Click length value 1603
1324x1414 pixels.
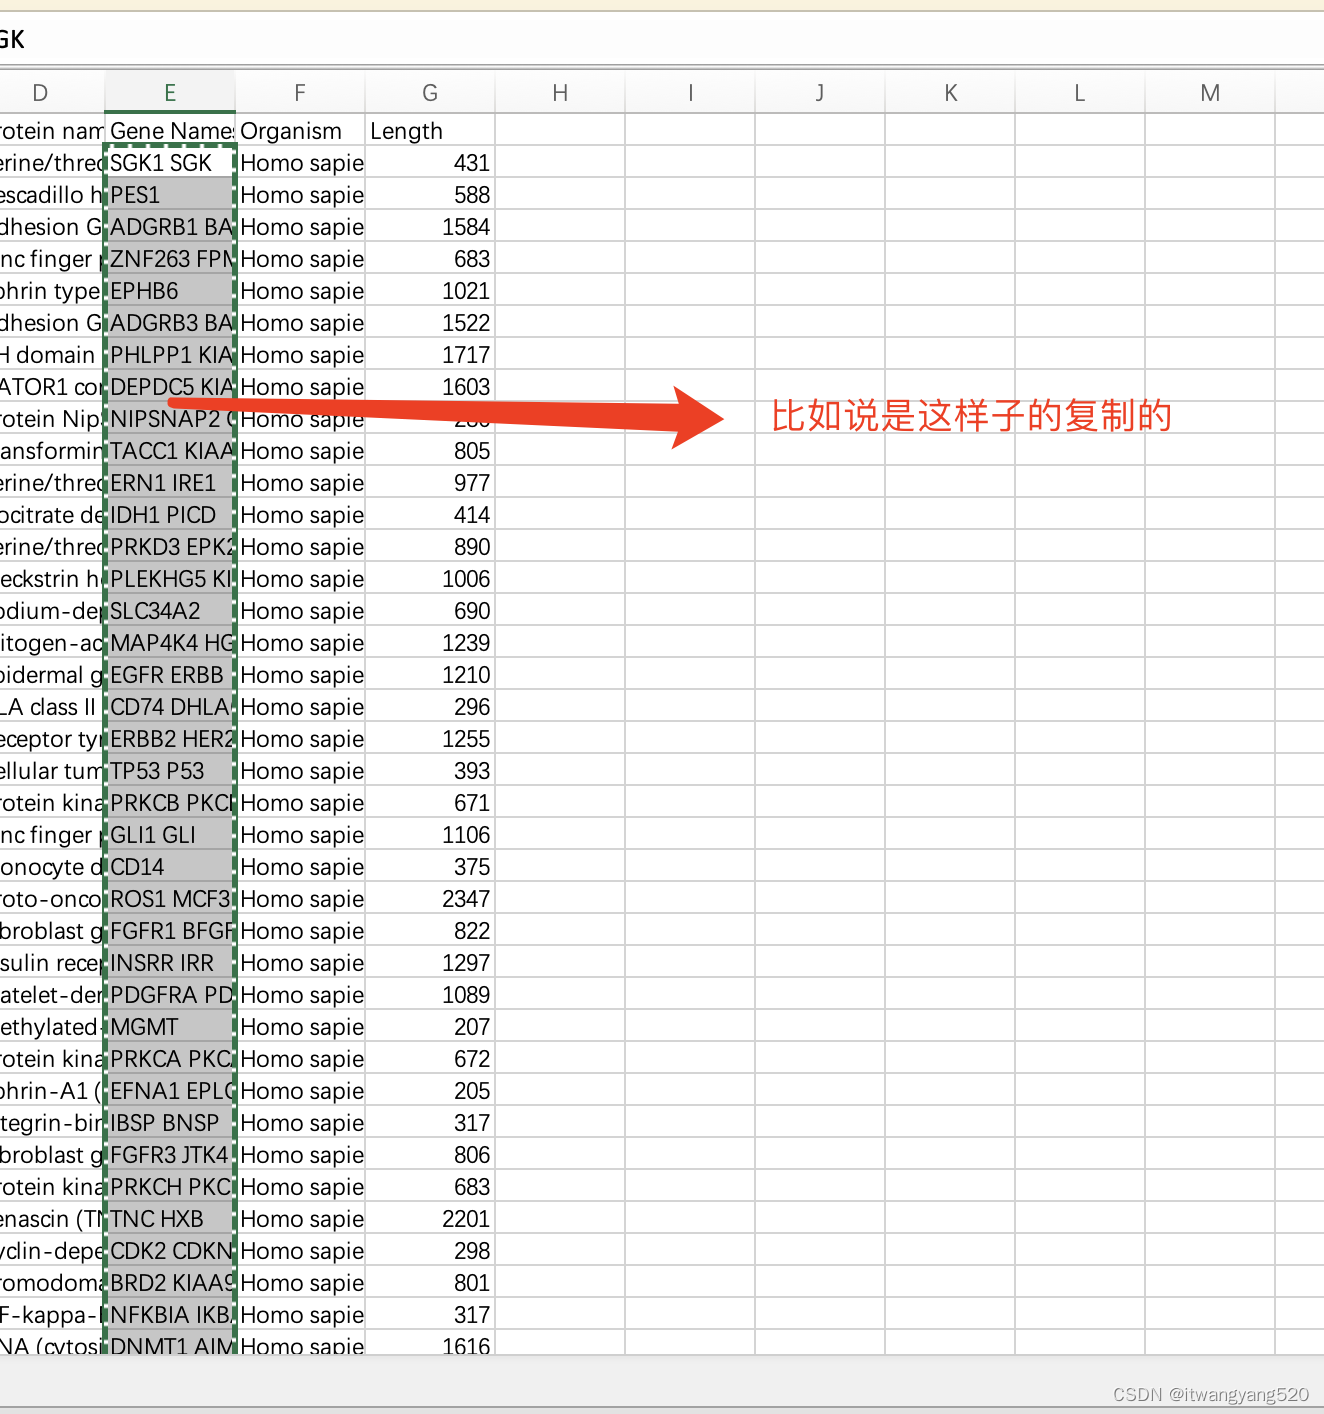pyautogui.click(x=430, y=386)
